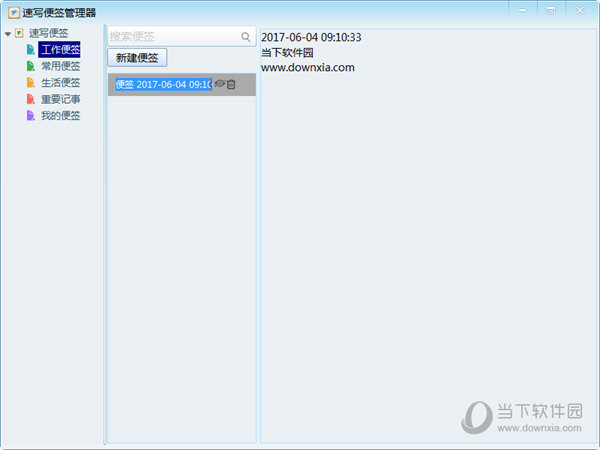
Task: Click the 速写便签 root node icon
Action: (x=19, y=33)
